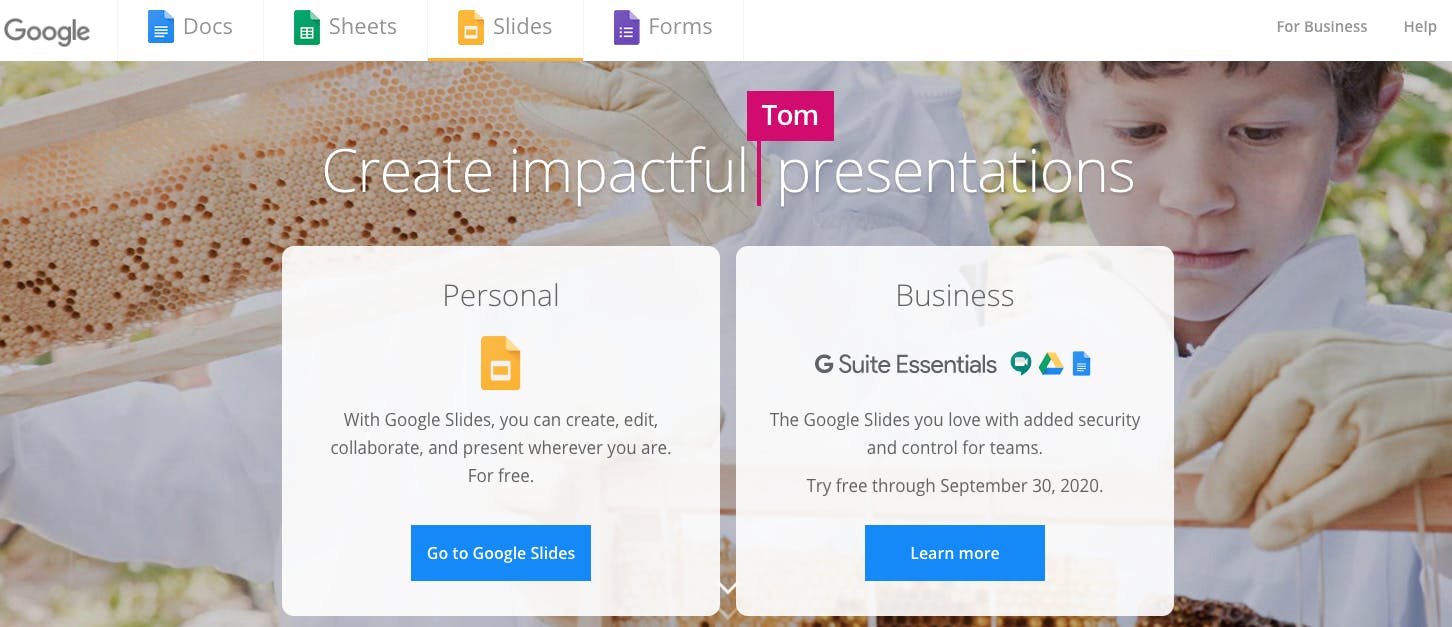Open the Docs tab
1452x627 pixels.
(x=191, y=29)
